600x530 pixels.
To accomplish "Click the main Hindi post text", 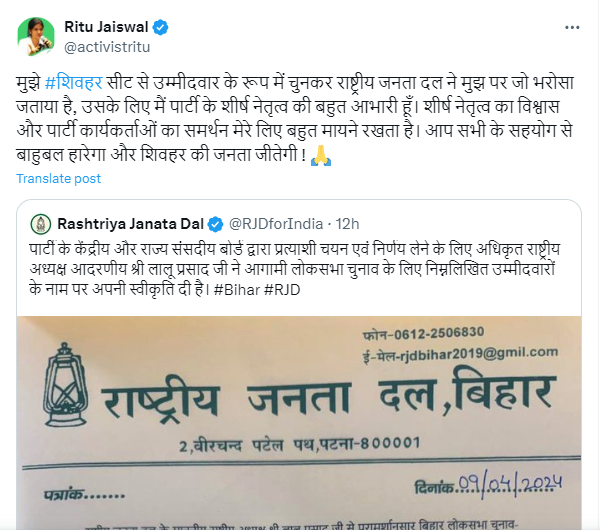I will (x=295, y=119).
